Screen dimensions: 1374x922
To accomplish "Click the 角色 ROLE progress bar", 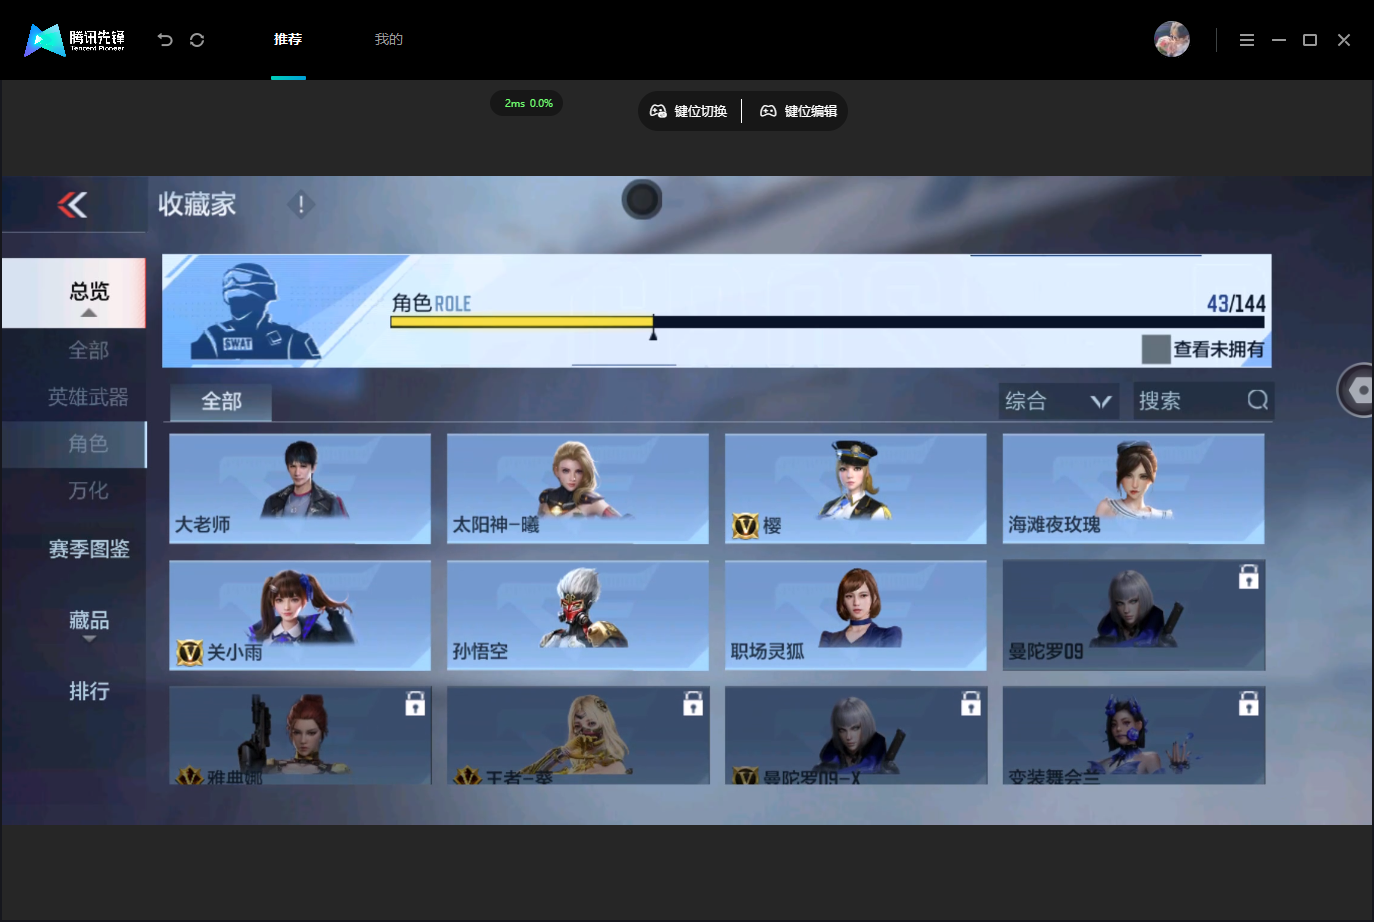I will tap(827, 322).
